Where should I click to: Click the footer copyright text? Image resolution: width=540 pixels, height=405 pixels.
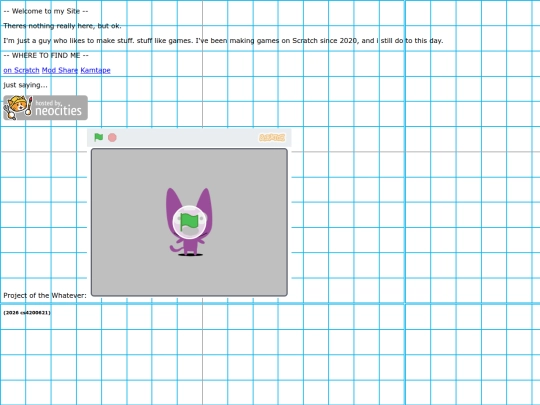point(27,313)
